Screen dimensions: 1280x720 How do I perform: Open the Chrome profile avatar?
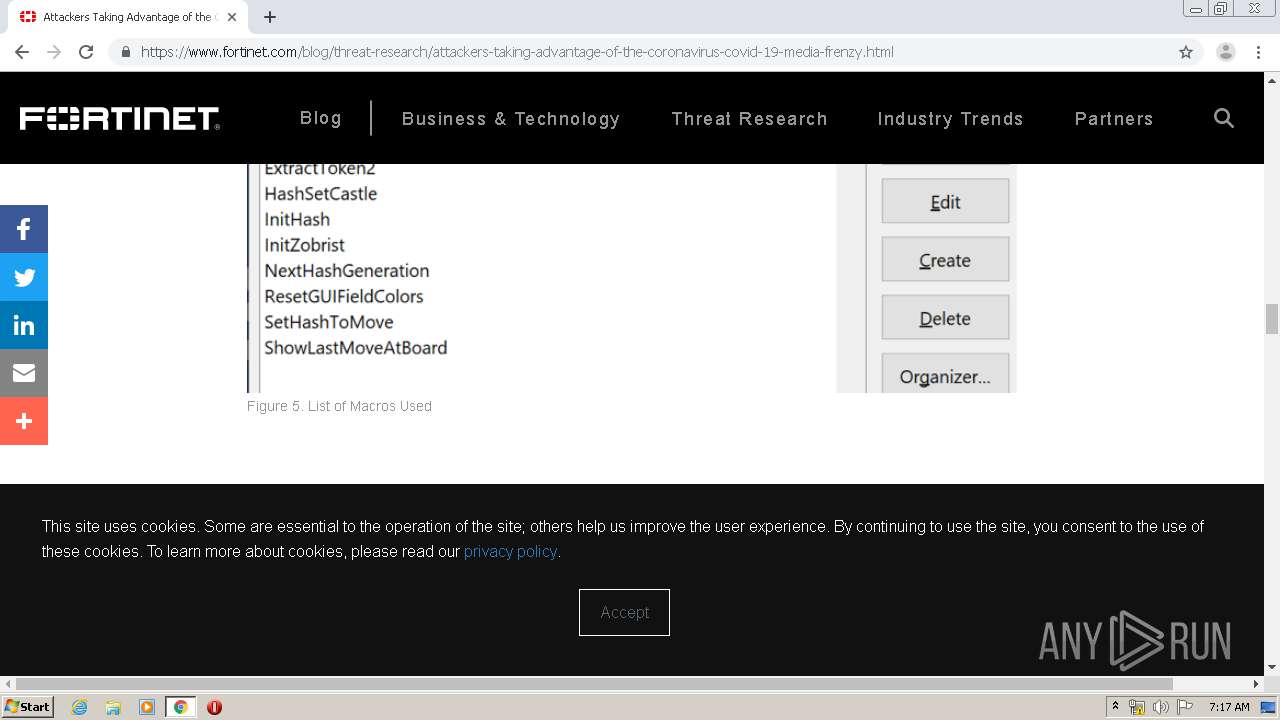[x=1226, y=52]
